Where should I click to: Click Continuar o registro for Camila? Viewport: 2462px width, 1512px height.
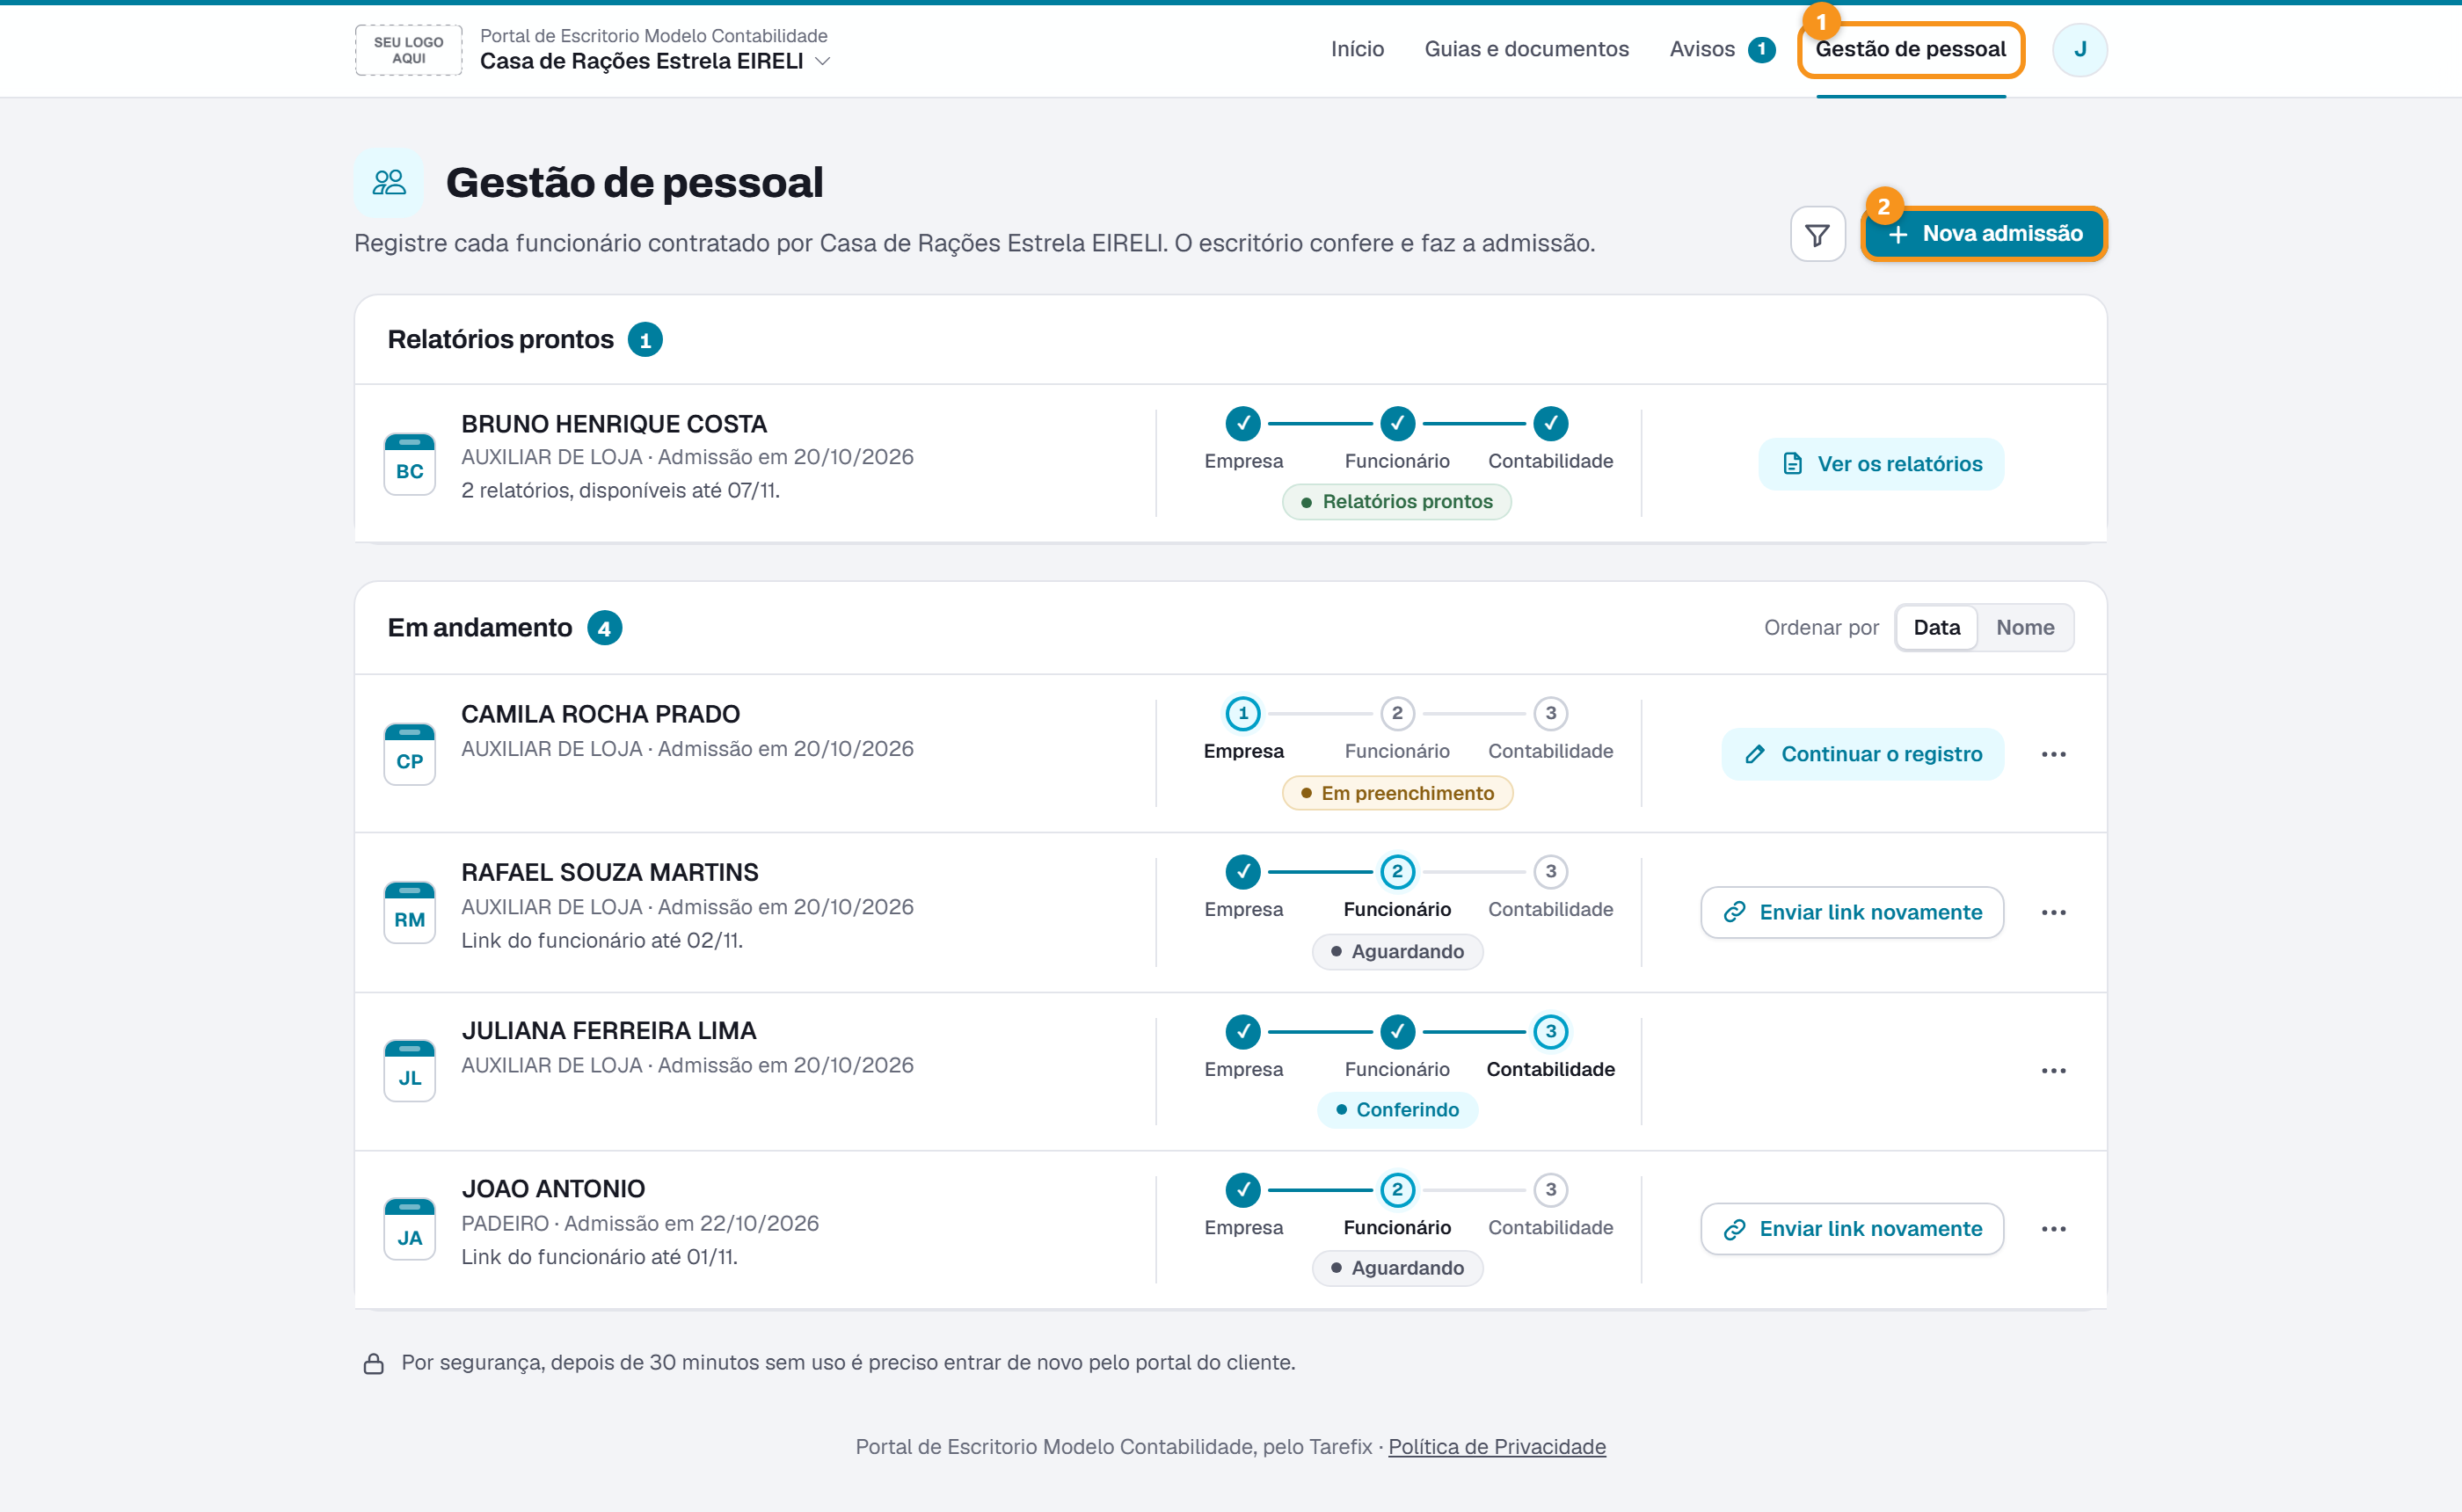(1862, 754)
